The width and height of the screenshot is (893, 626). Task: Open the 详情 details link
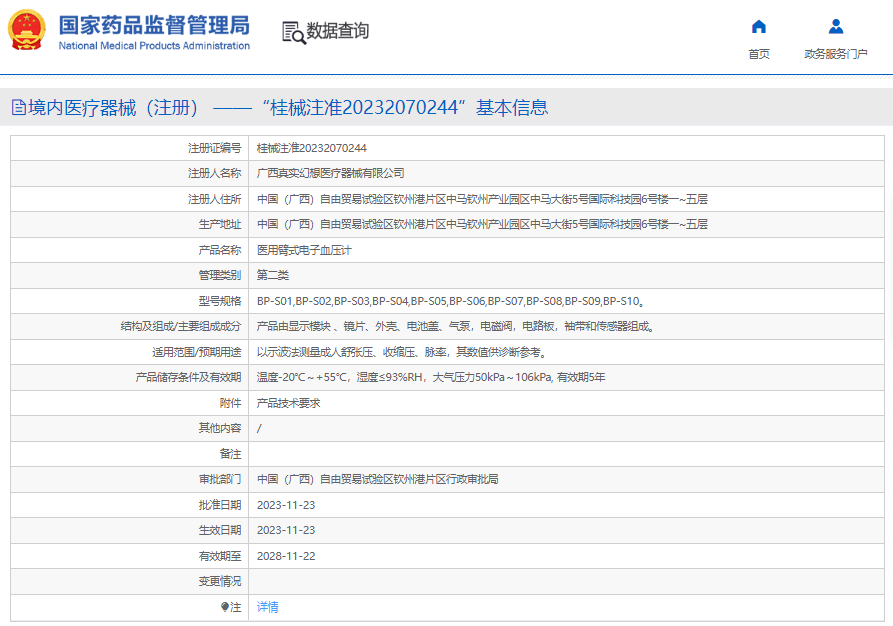coord(267,607)
